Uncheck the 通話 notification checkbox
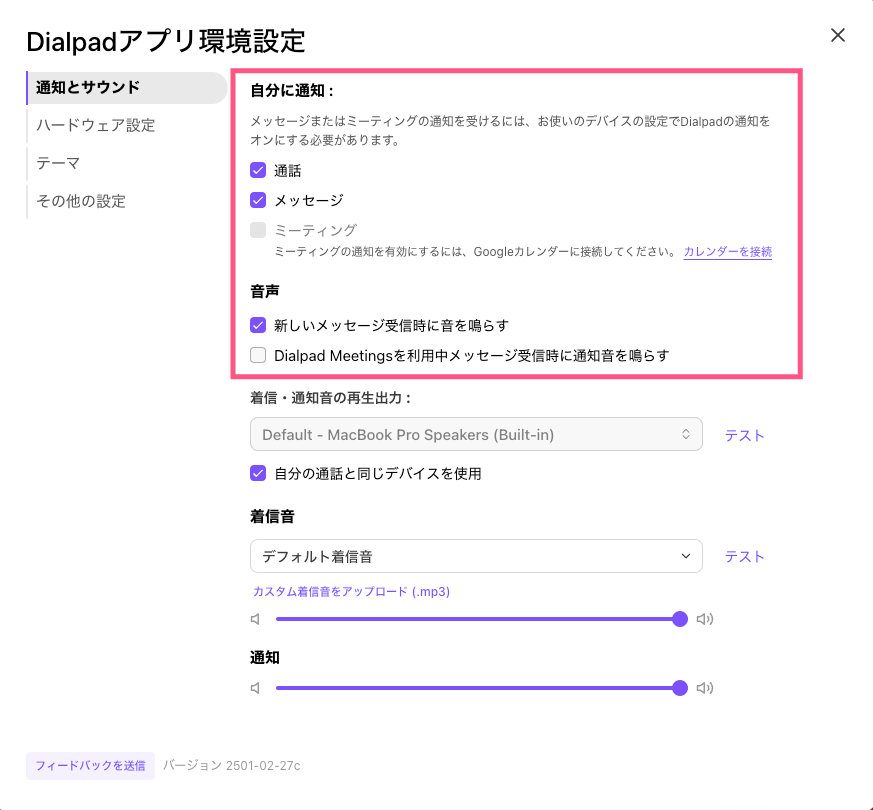 coord(258,170)
